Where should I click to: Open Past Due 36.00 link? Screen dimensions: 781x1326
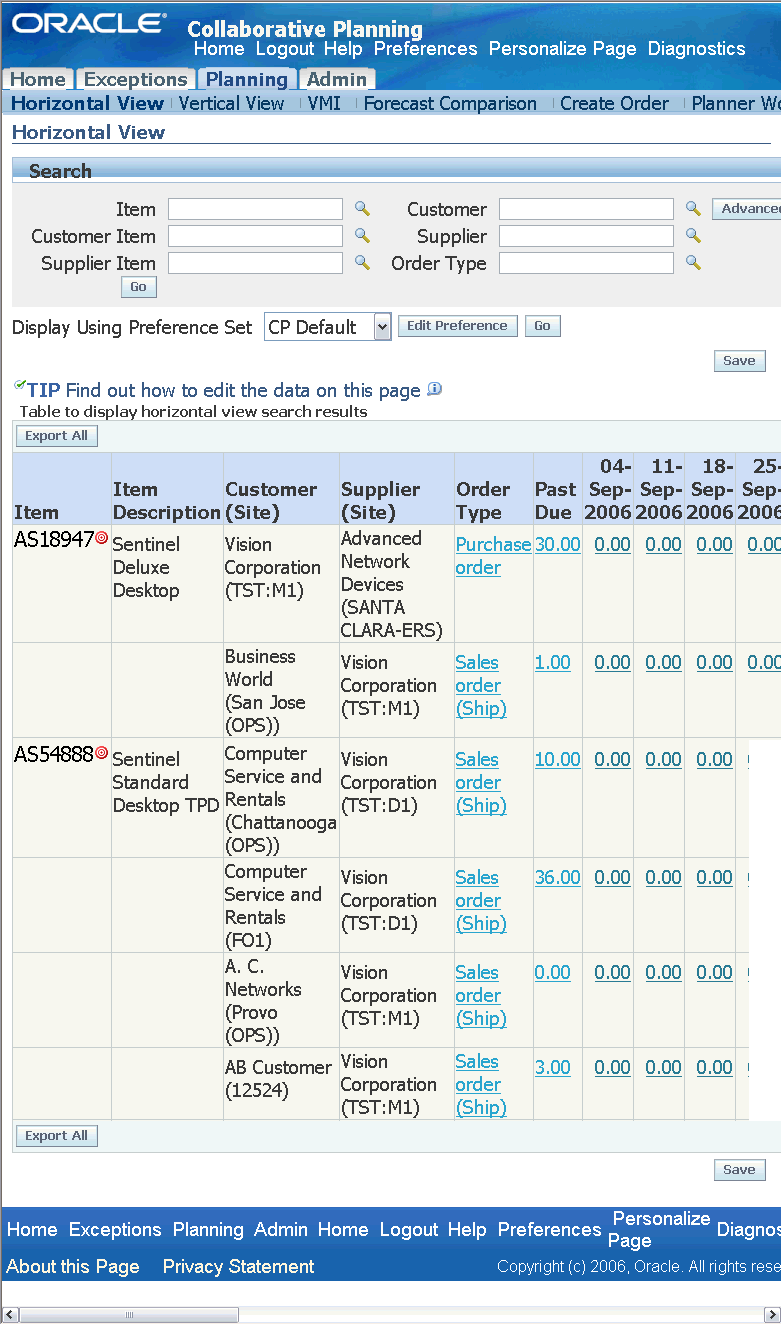coord(557,877)
